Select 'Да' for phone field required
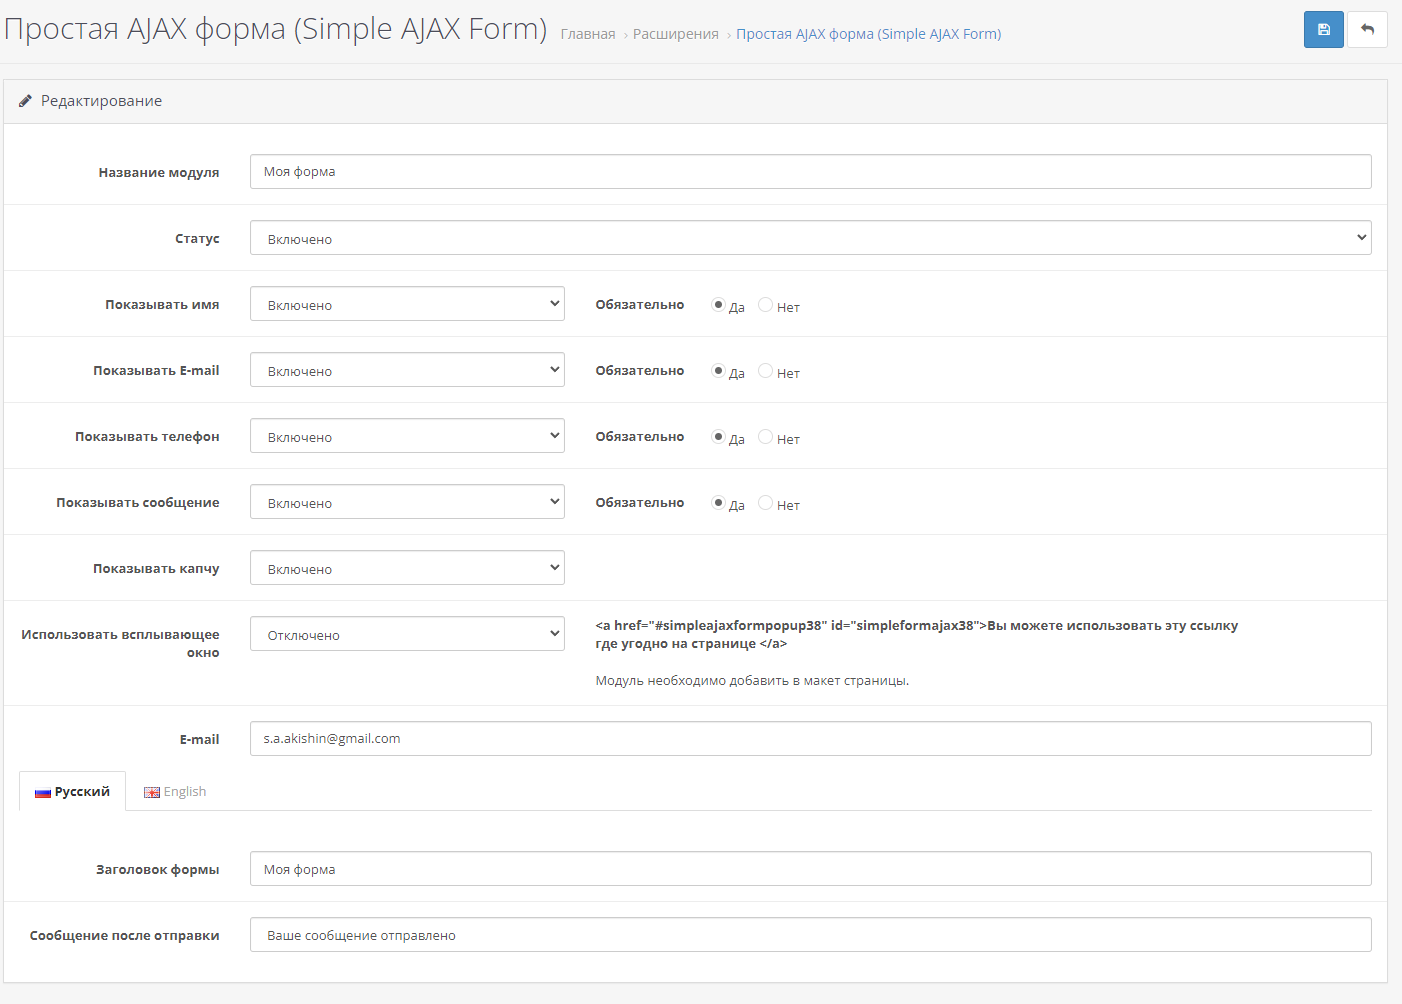The height and width of the screenshot is (1004, 1402). (718, 437)
